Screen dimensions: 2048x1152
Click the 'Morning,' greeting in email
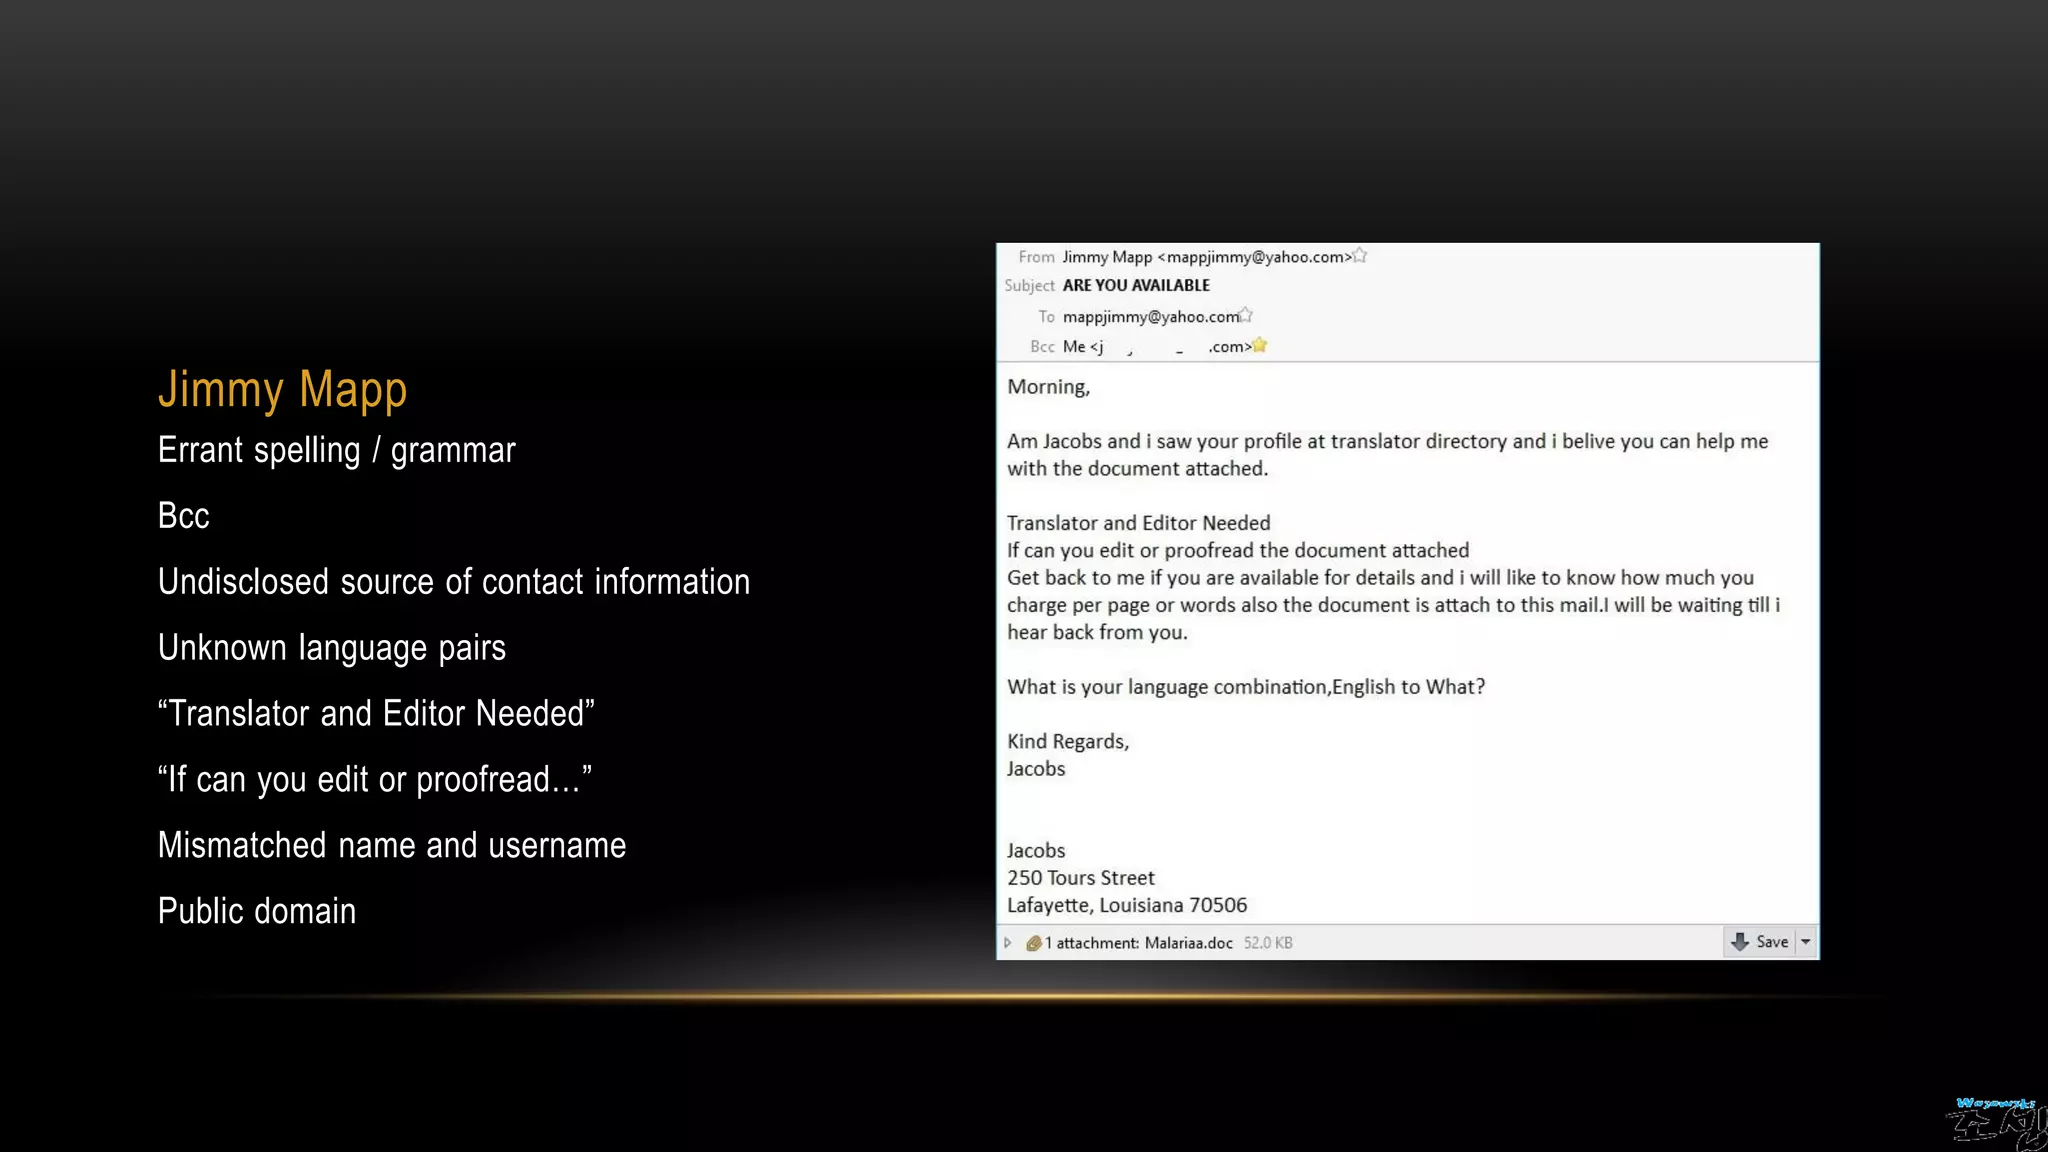click(x=1048, y=387)
